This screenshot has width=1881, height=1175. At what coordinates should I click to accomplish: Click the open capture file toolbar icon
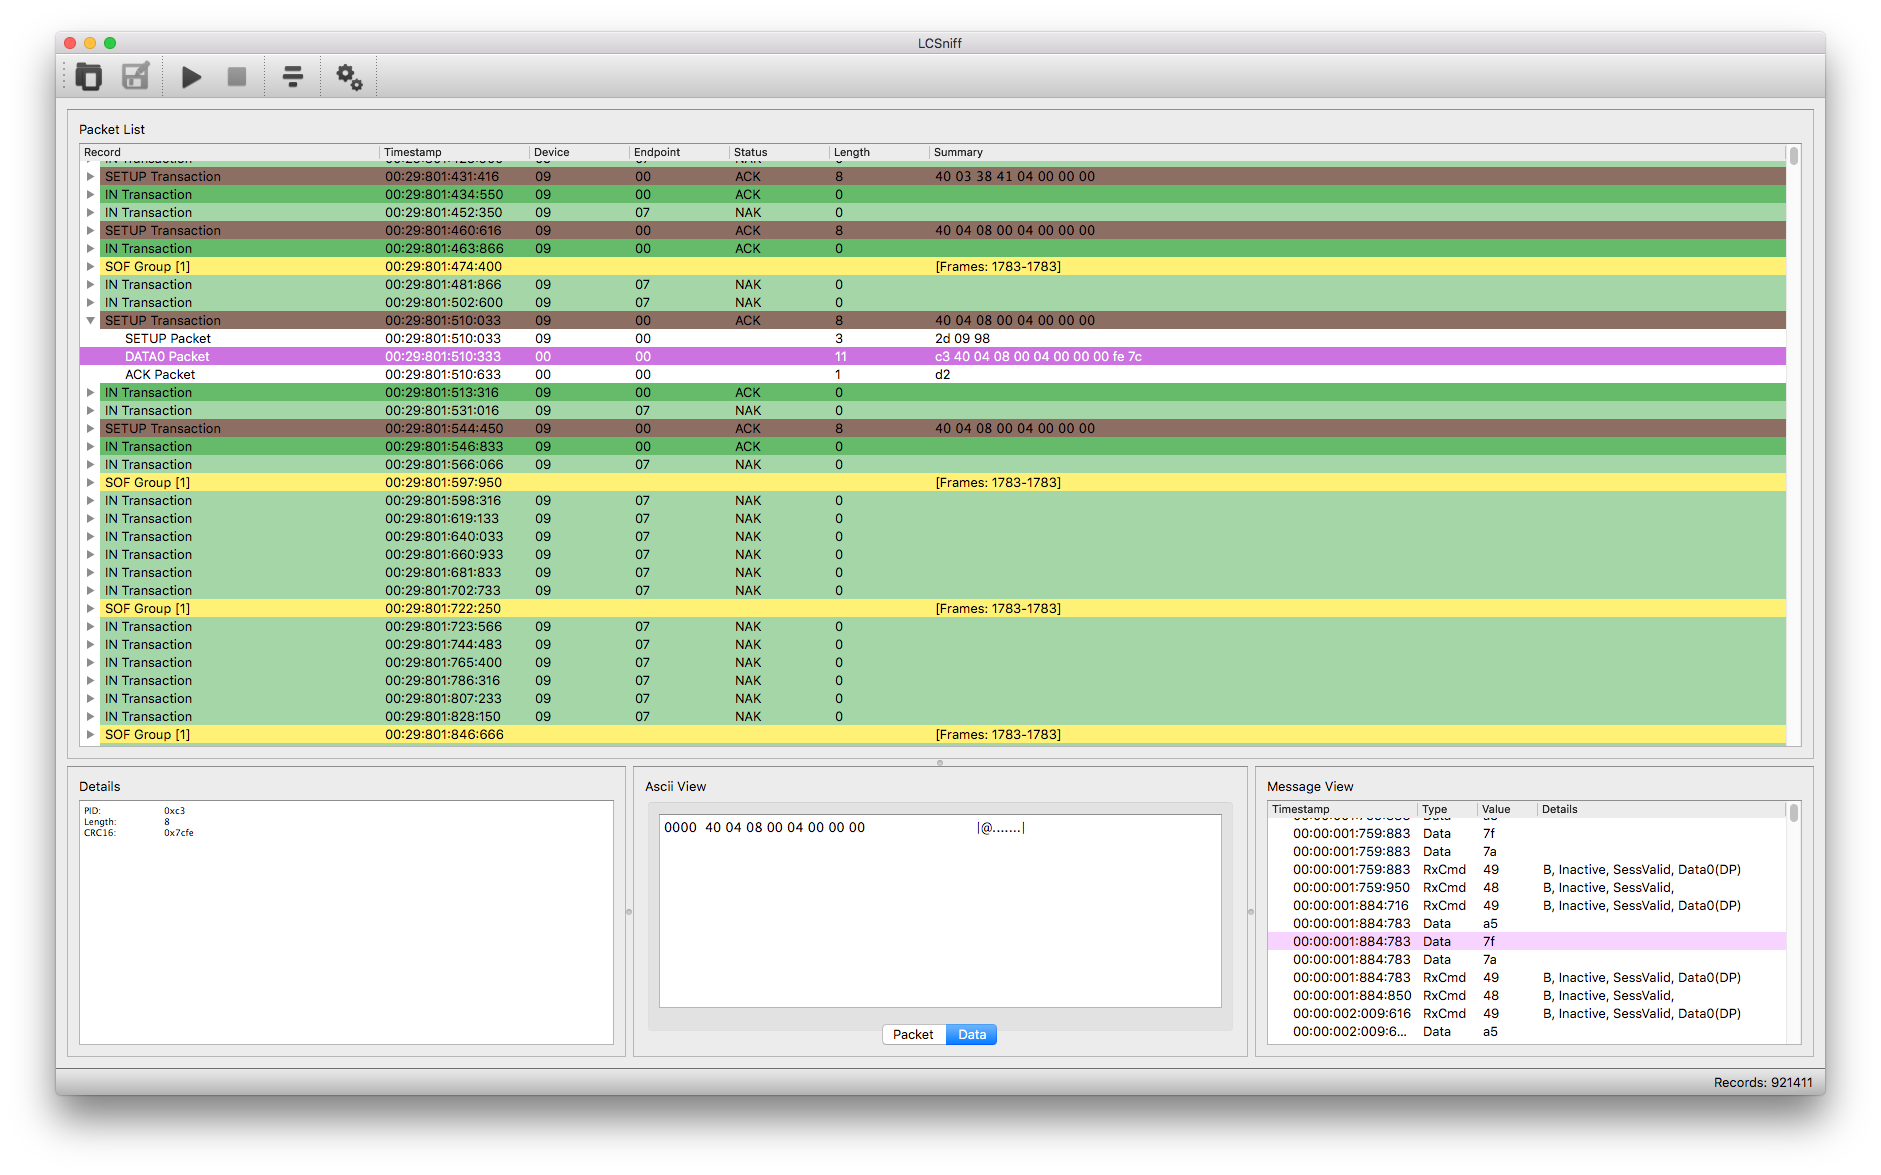[89, 76]
